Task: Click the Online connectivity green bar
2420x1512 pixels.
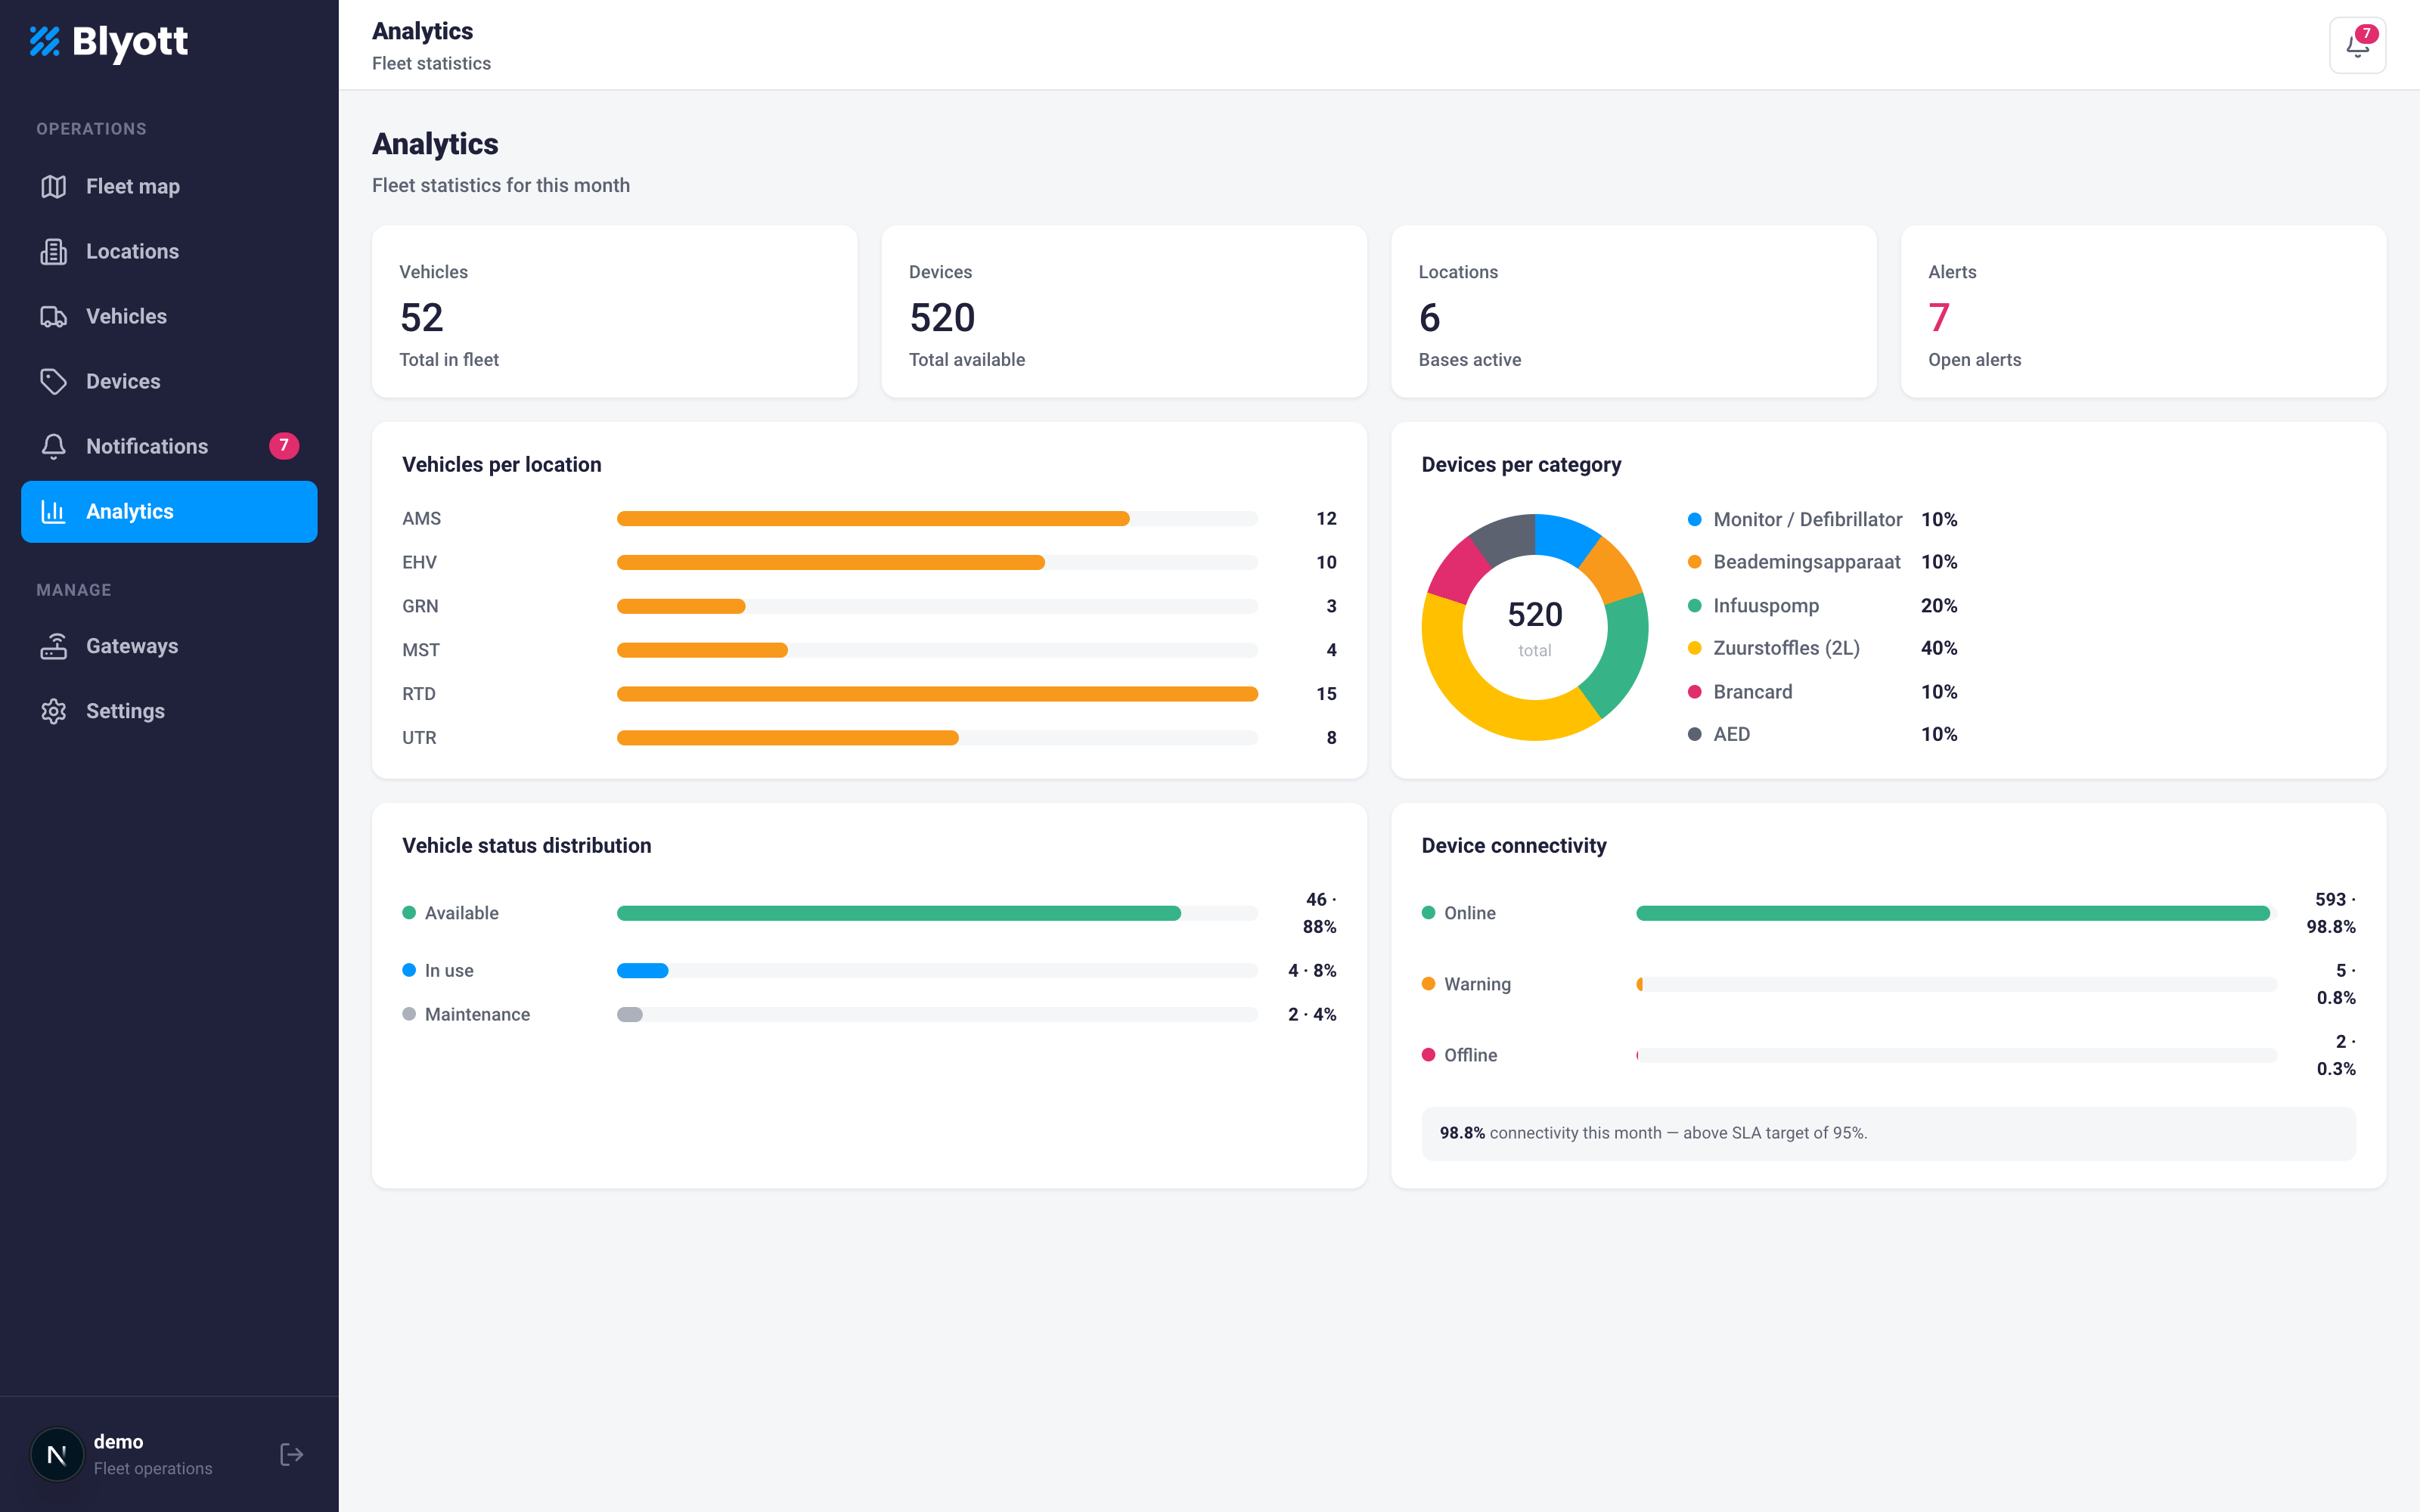Action: (1952, 913)
